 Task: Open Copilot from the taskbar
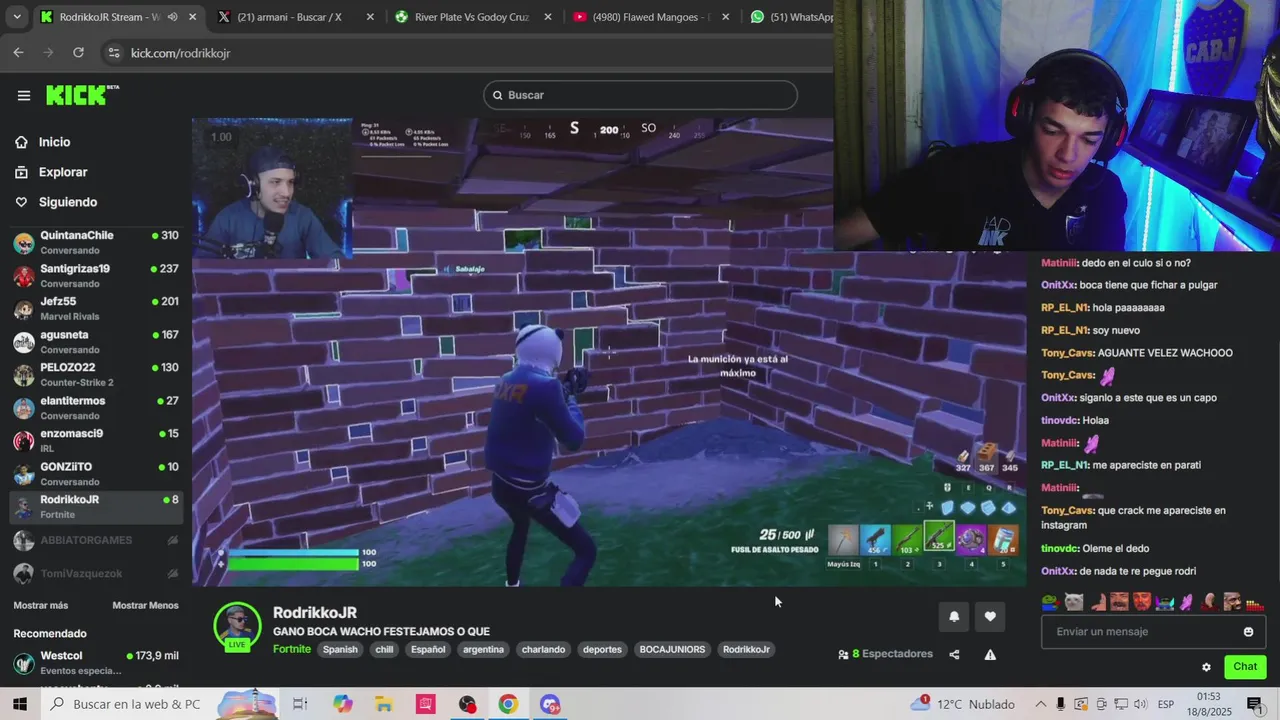click(x=343, y=704)
